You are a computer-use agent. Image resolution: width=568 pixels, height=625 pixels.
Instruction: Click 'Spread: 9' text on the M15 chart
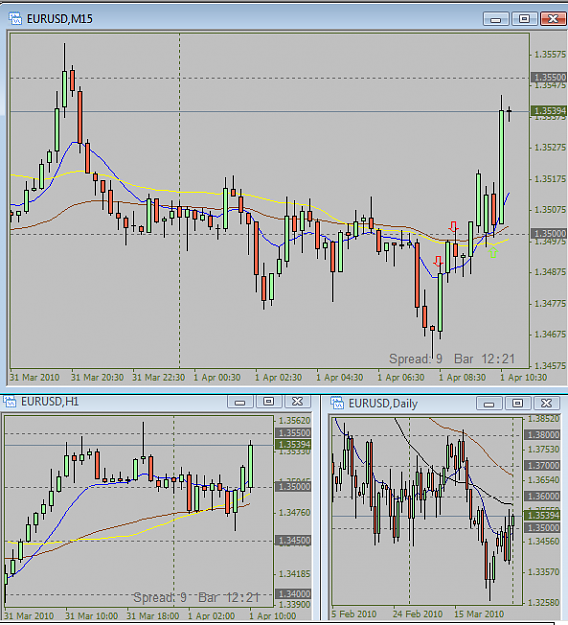click(x=416, y=359)
